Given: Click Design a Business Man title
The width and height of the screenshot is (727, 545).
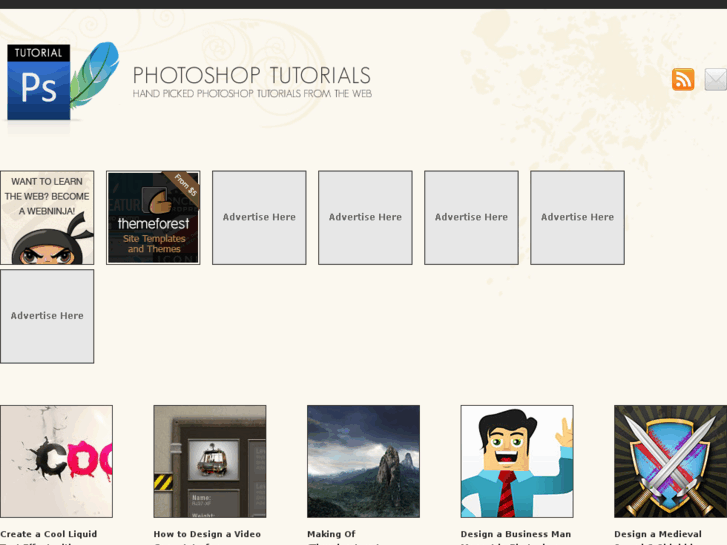Looking at the screenshot, I should click(x=516, y=534).
